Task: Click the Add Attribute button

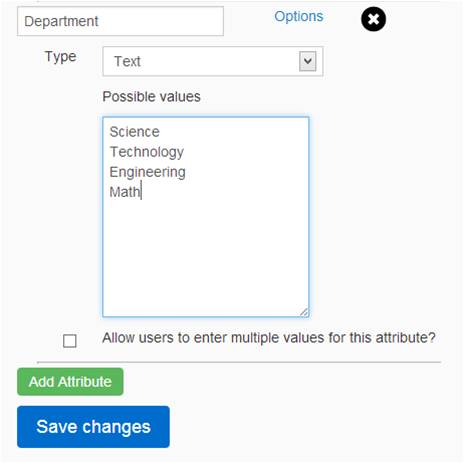Action: pos(70,382)
